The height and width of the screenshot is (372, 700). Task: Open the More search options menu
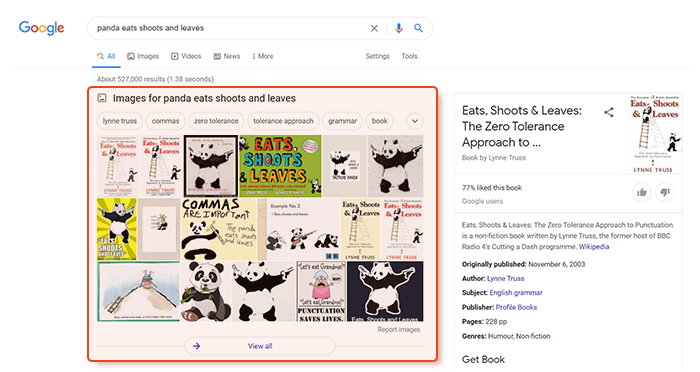click(262, 56)
